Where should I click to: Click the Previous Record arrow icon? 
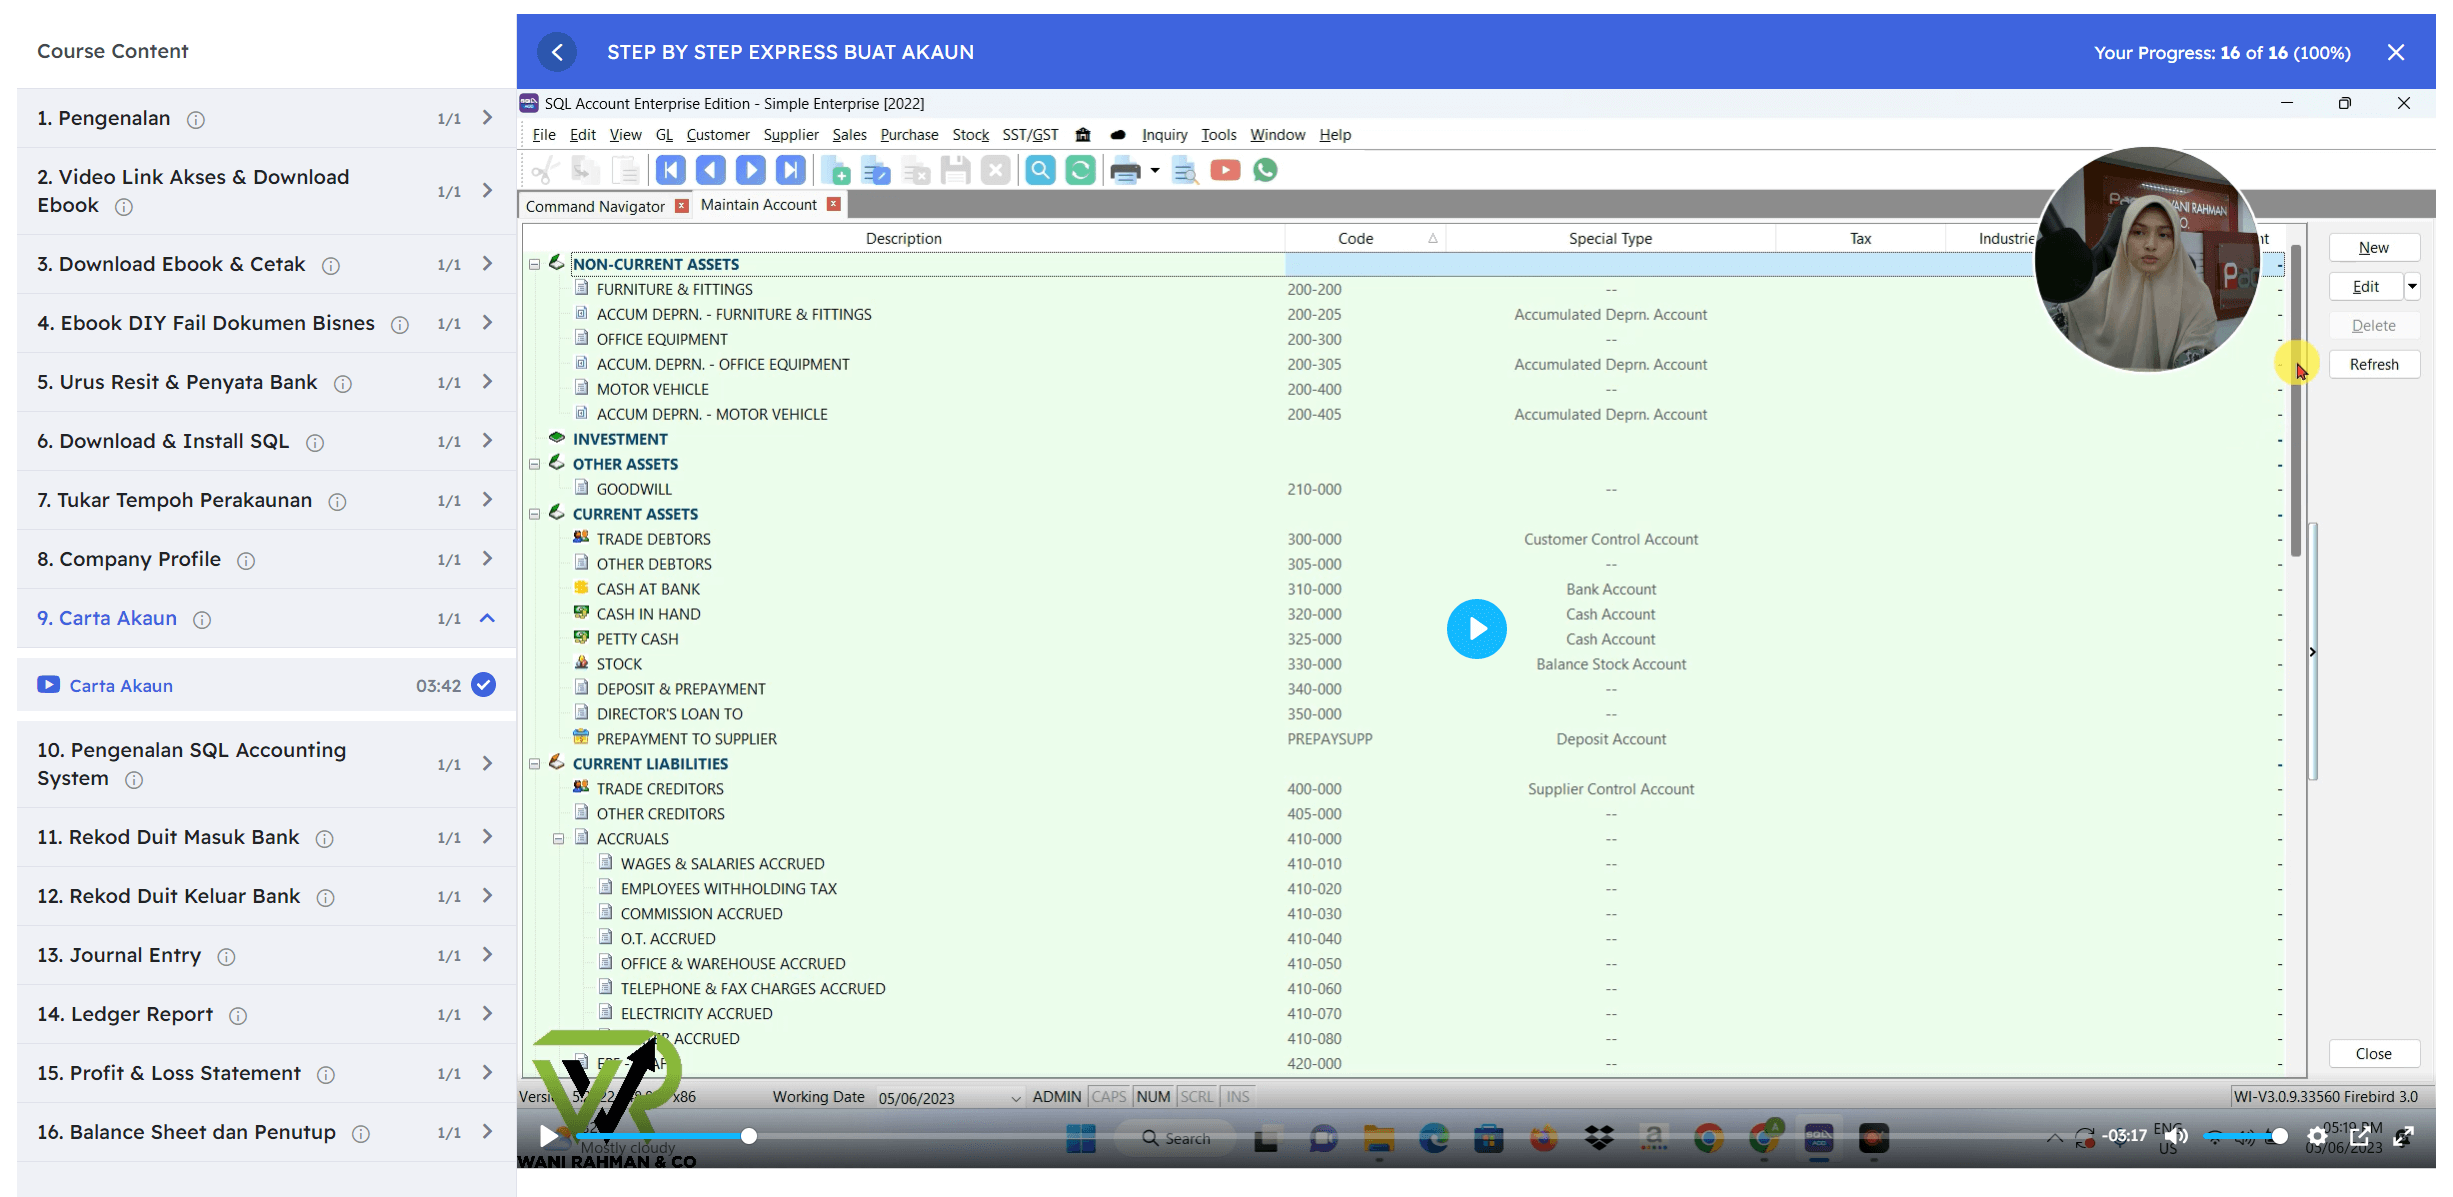tap(711, 171)
